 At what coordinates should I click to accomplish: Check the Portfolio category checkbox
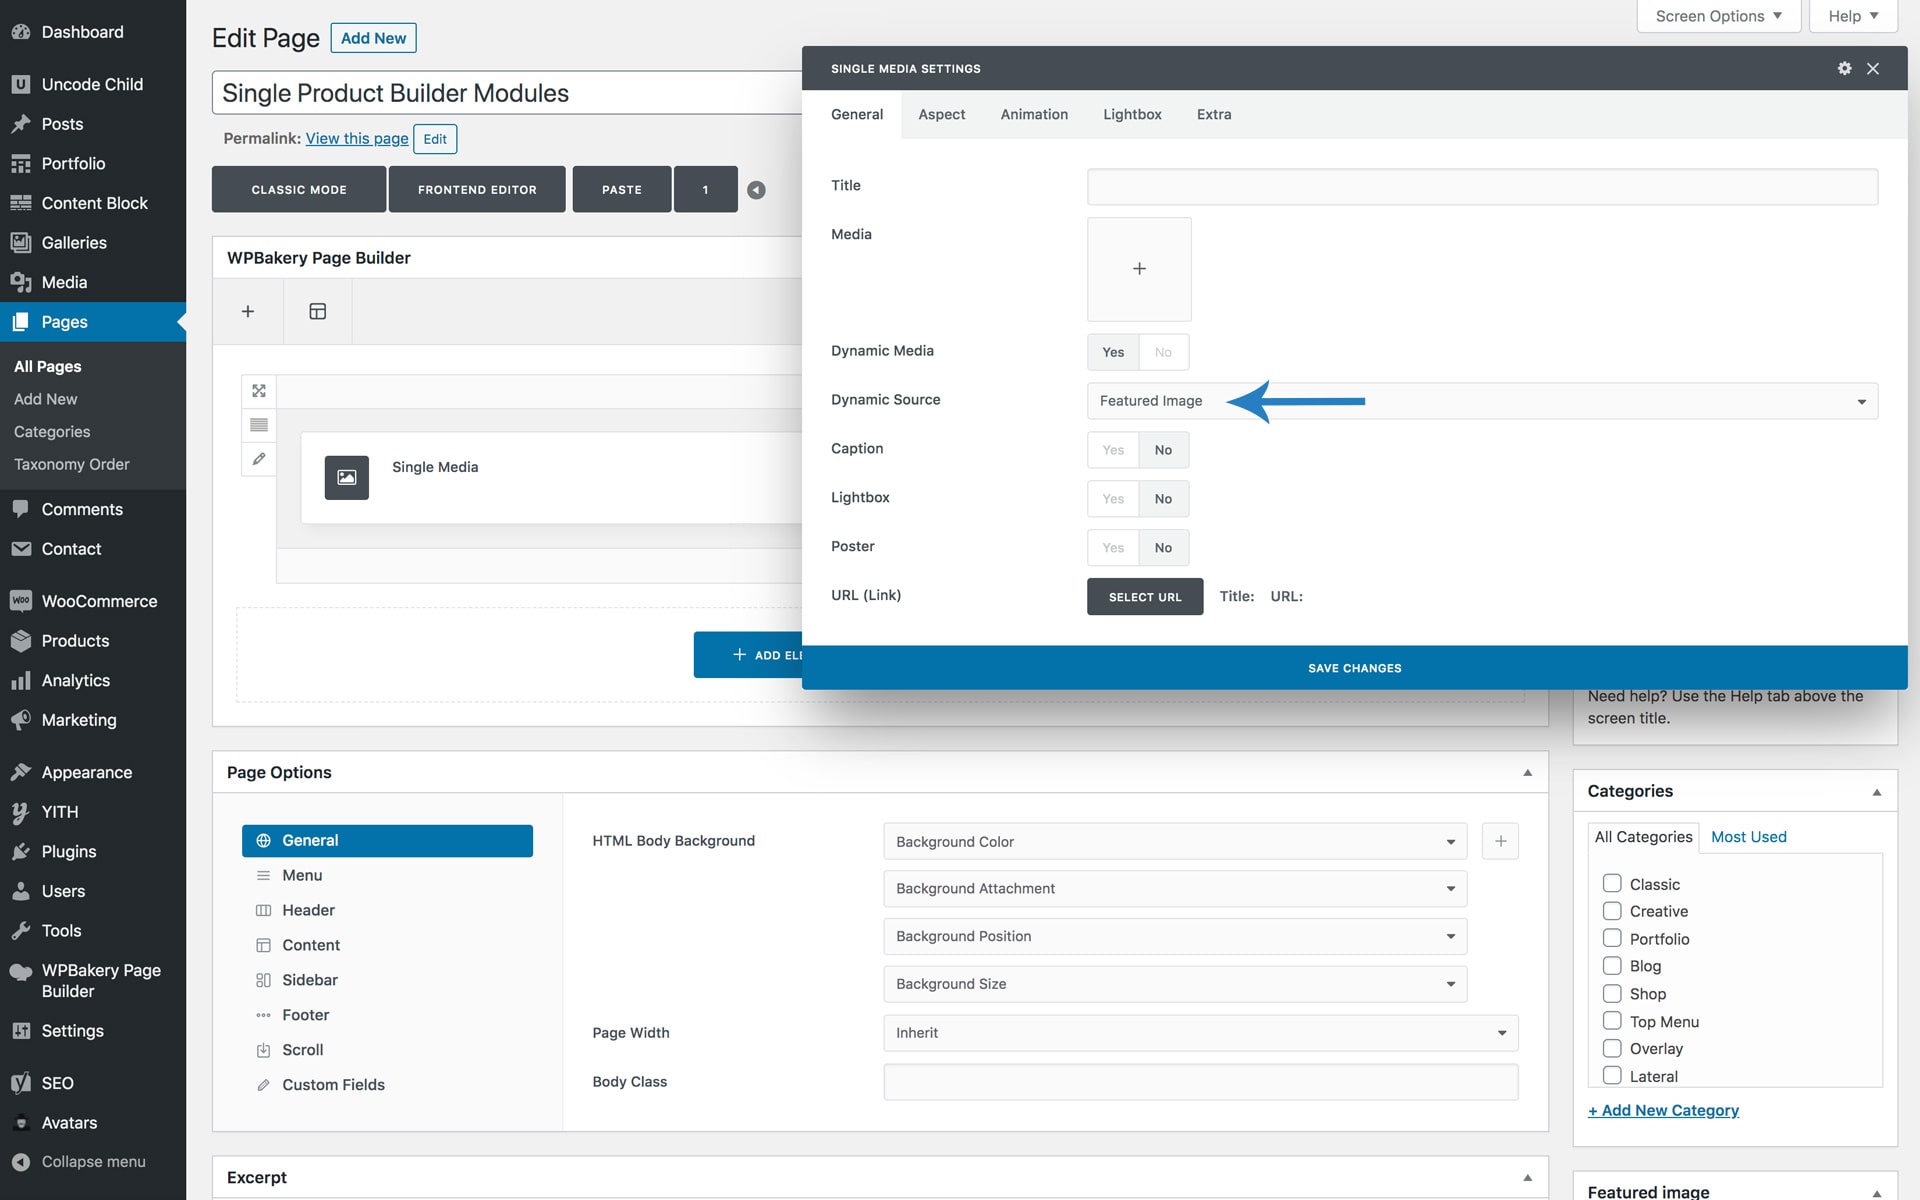pyautogui.click(x=1612, y=938)
